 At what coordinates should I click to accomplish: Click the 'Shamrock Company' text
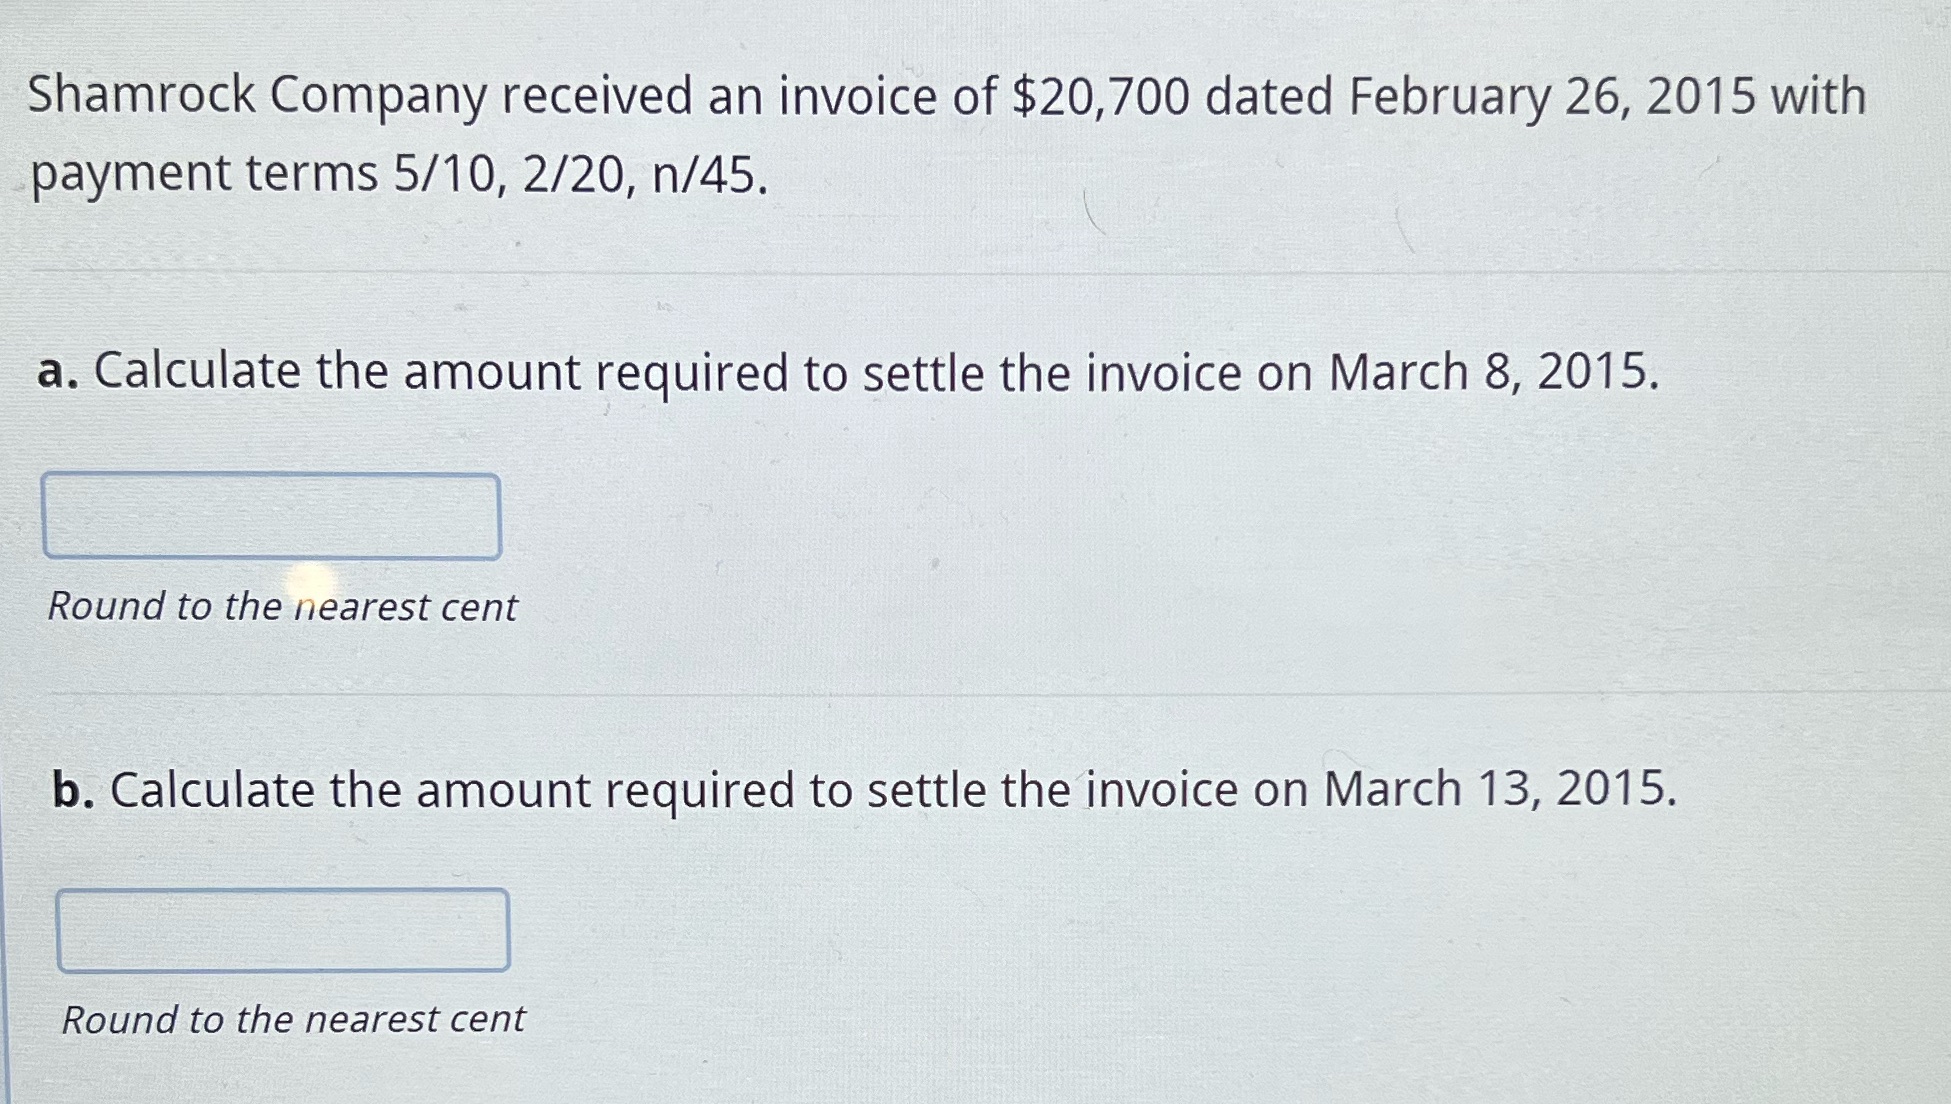(257, 96)
